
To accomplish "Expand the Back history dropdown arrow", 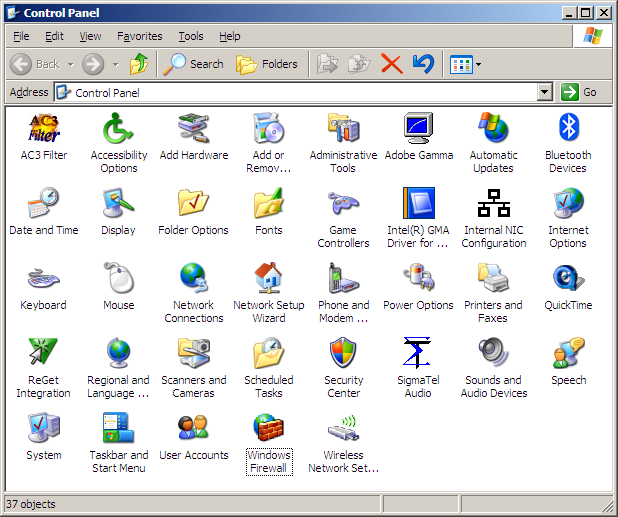I will click(71, 64).
